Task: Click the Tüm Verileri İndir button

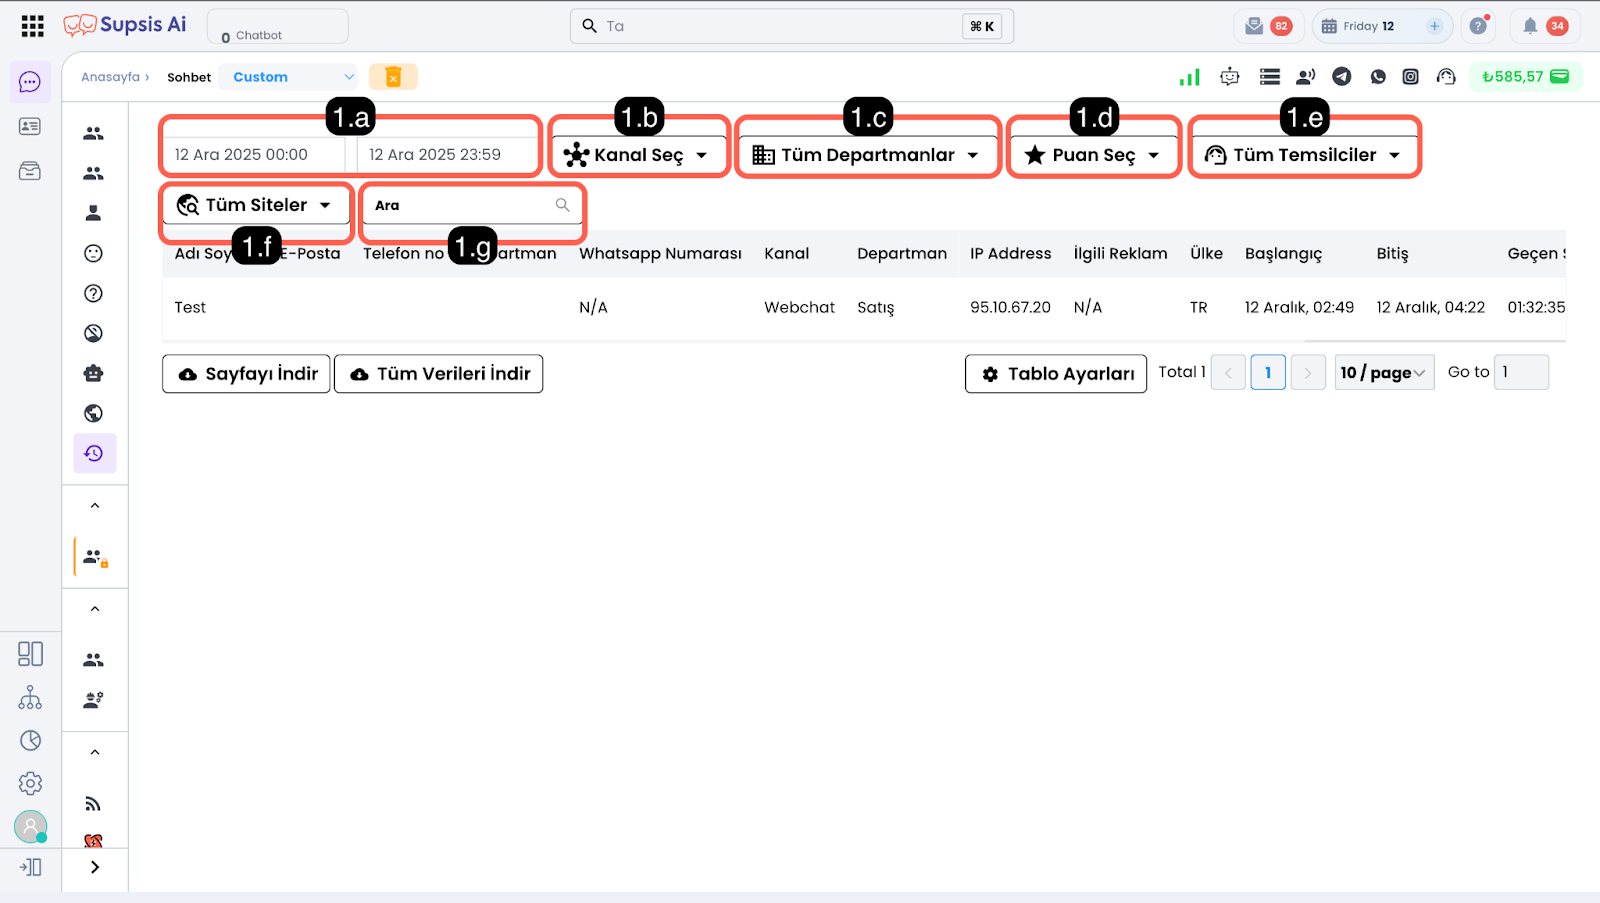Action: pos(438,374)
